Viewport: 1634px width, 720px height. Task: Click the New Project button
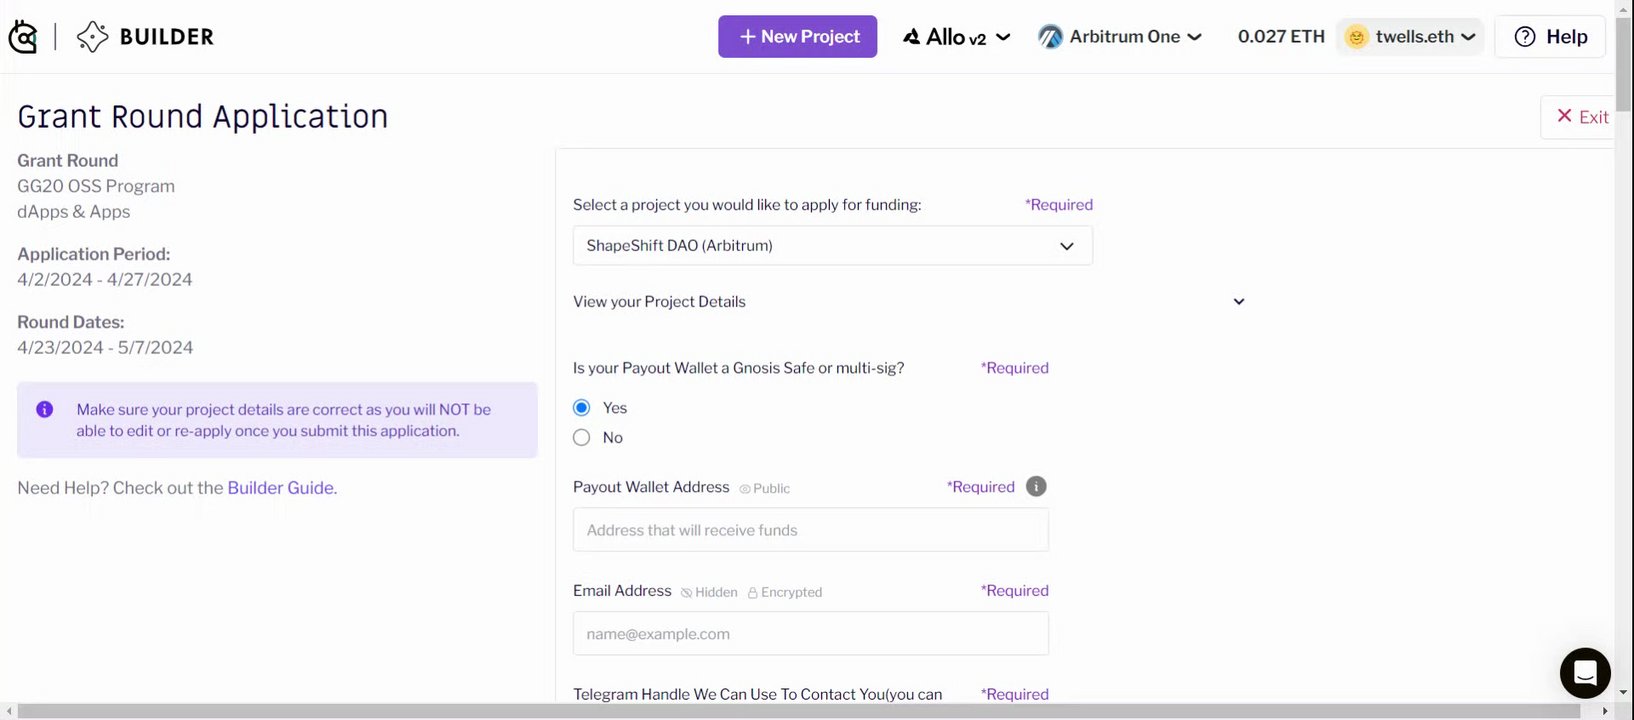pyautogui.click(x=797, y=37)
